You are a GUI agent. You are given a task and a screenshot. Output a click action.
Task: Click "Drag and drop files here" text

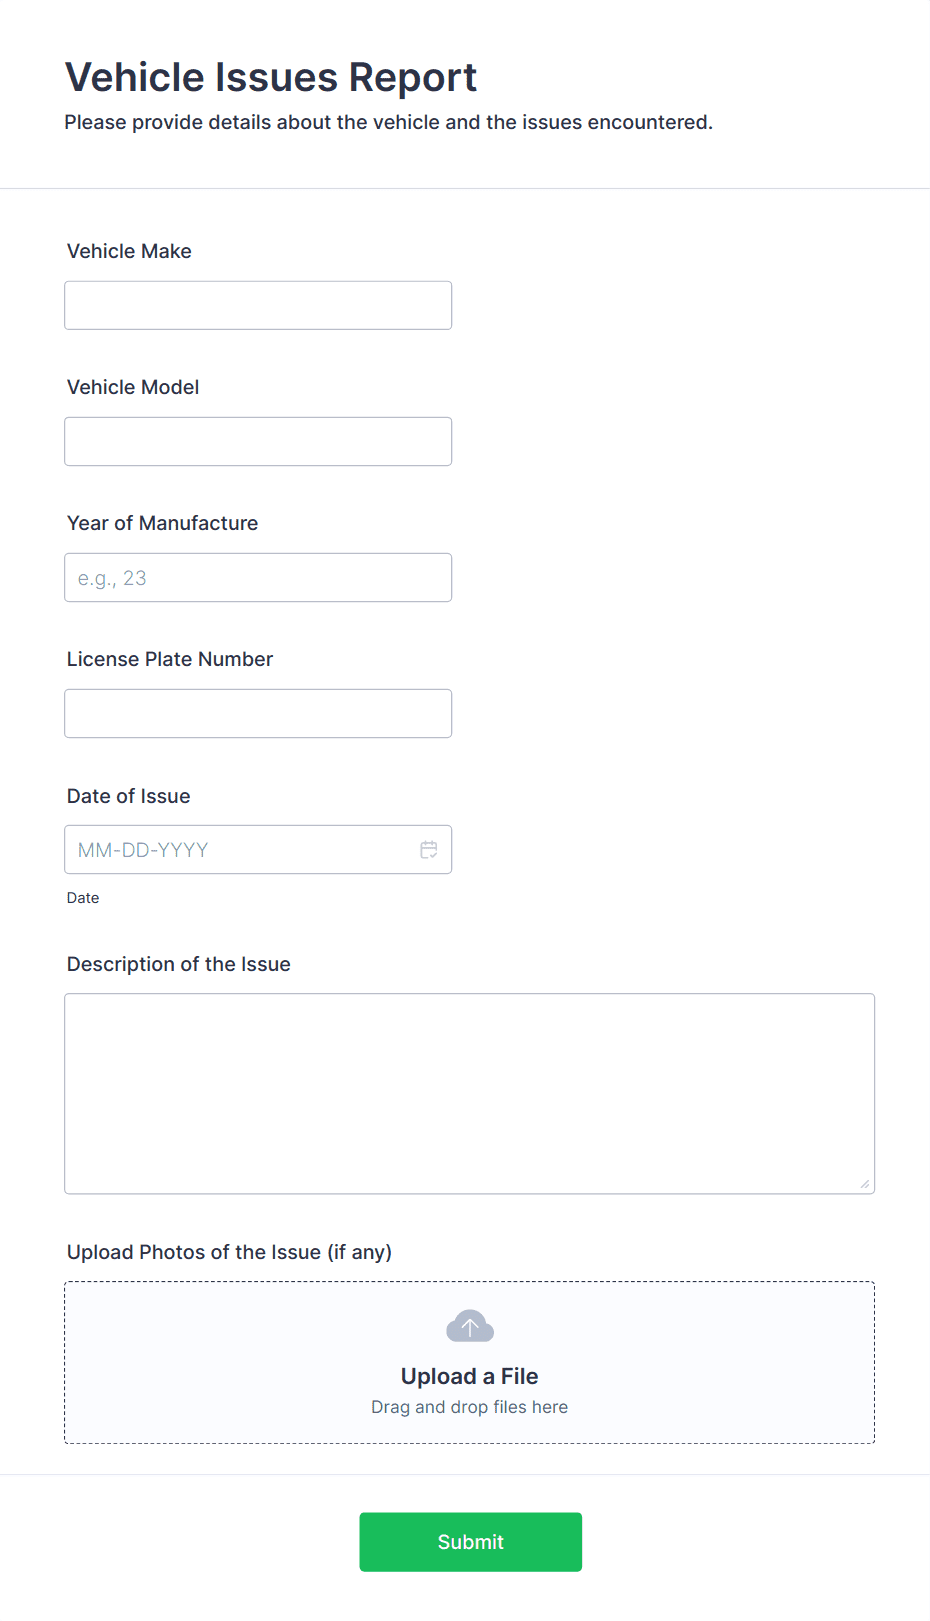(469, 1407)
